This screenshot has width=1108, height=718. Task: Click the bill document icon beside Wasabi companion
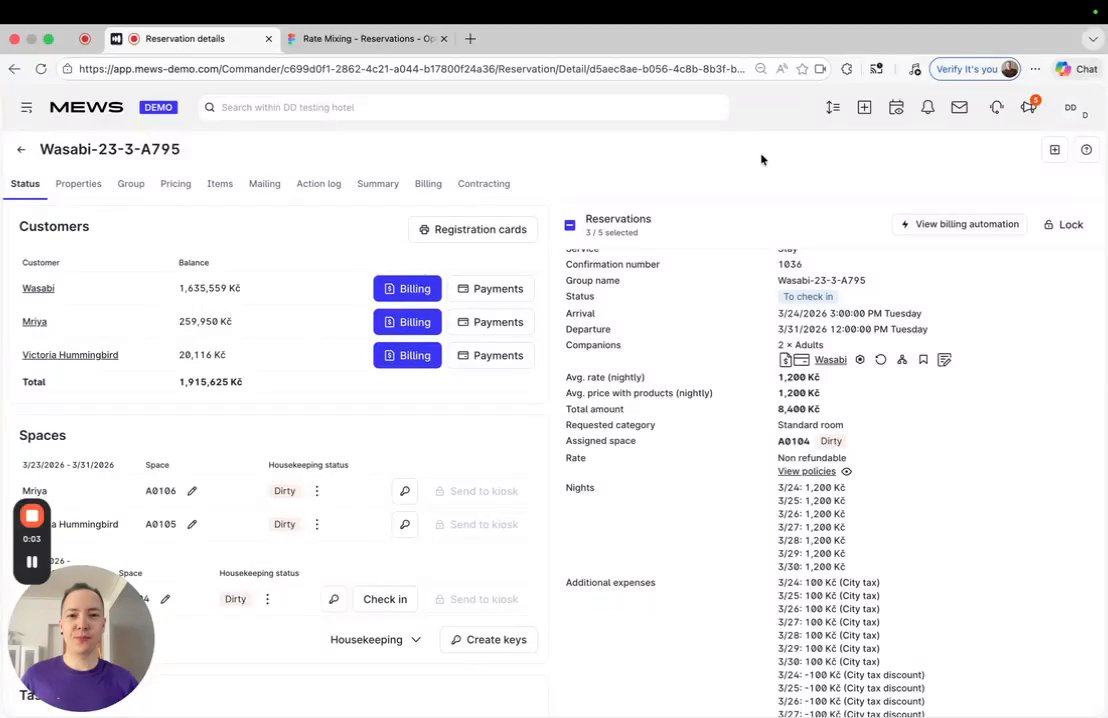pyautogui.click(x=785, y=360)
